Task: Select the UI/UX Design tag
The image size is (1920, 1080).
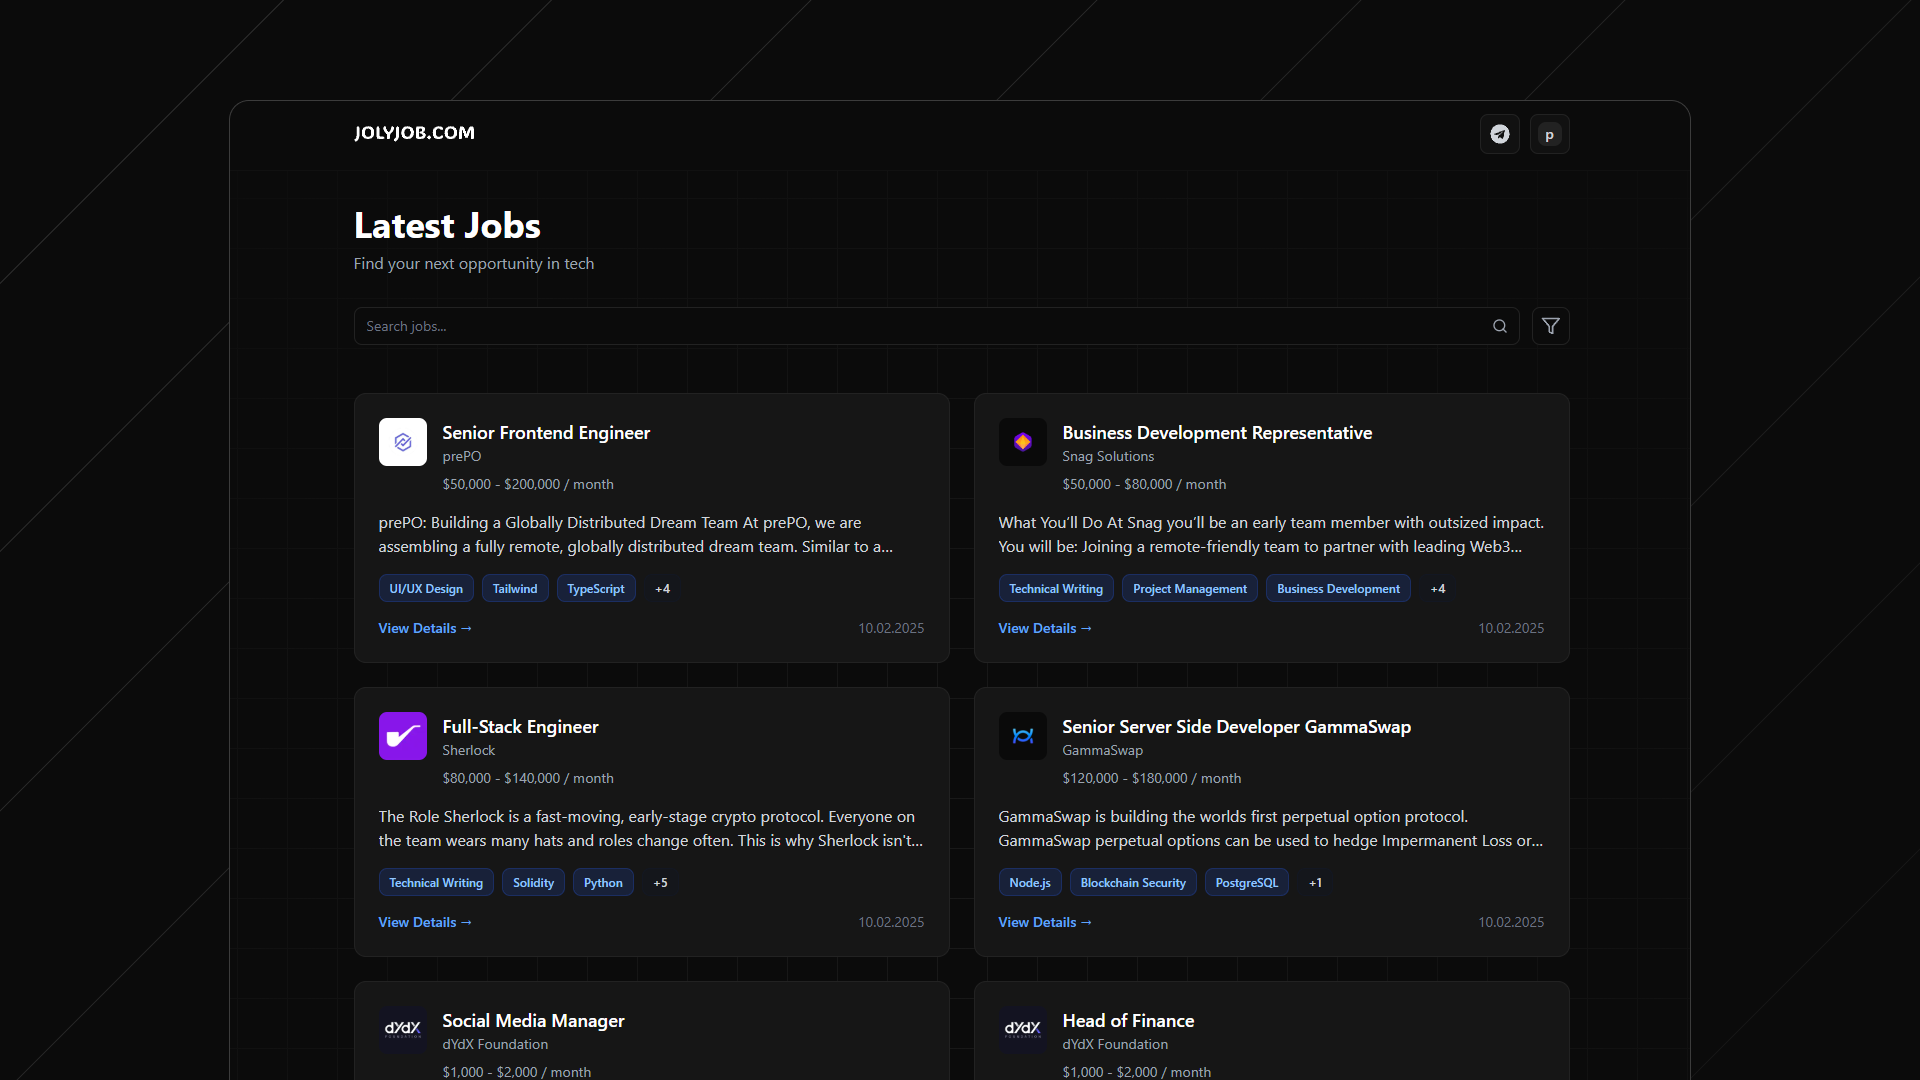Action: pos(426,589)
